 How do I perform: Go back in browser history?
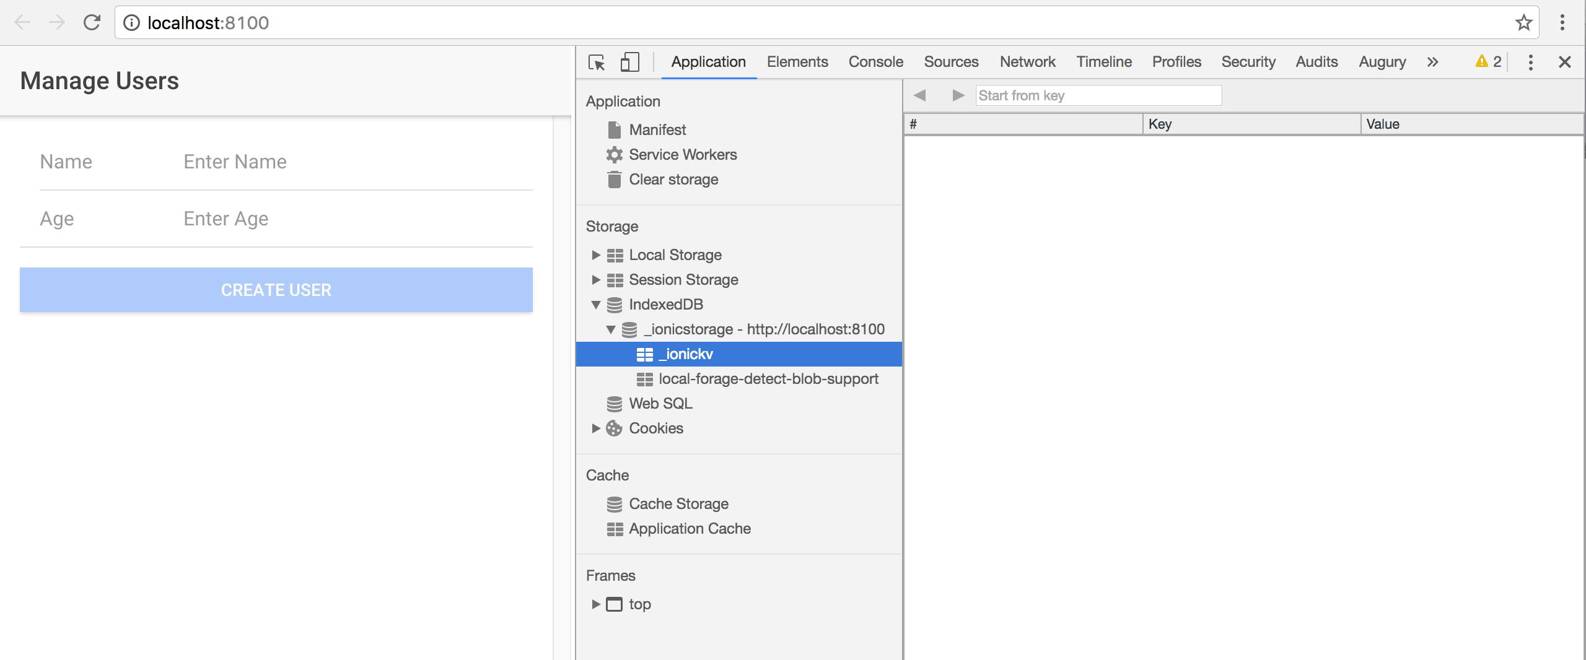point(22,22)
